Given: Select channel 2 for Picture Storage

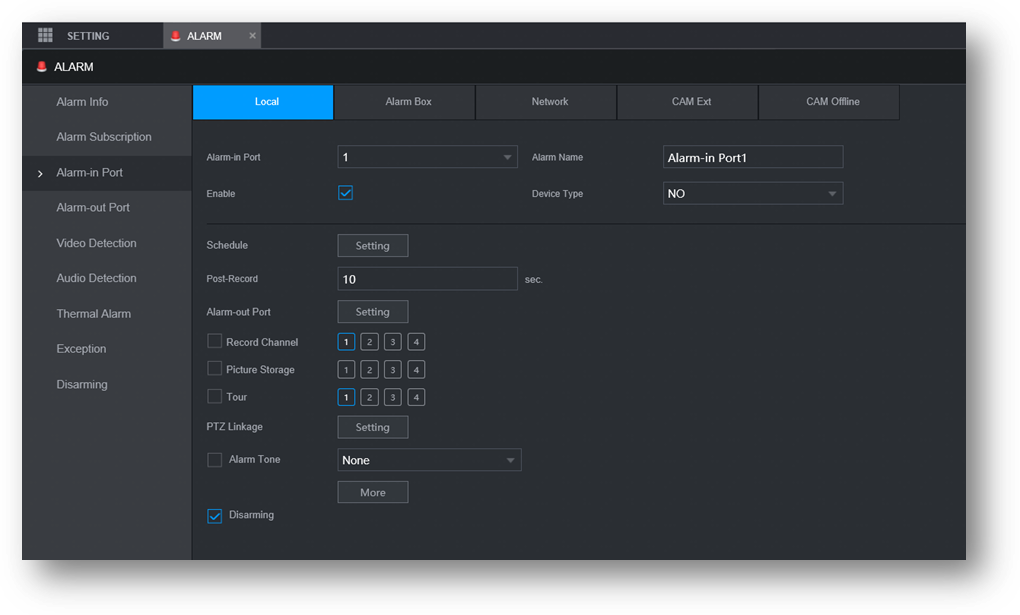Looking at the screenshot, I should coord(369,370).
